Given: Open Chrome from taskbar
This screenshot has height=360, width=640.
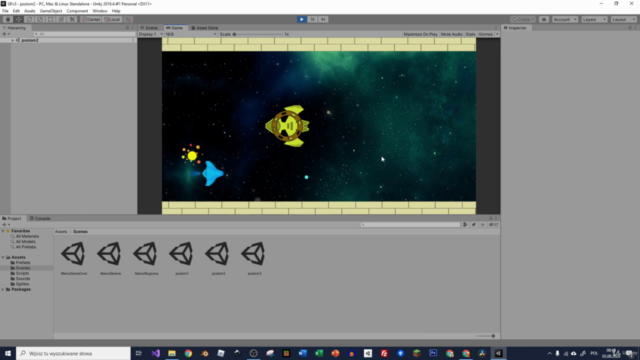Looking at the screenshot, I should point(188,353).
